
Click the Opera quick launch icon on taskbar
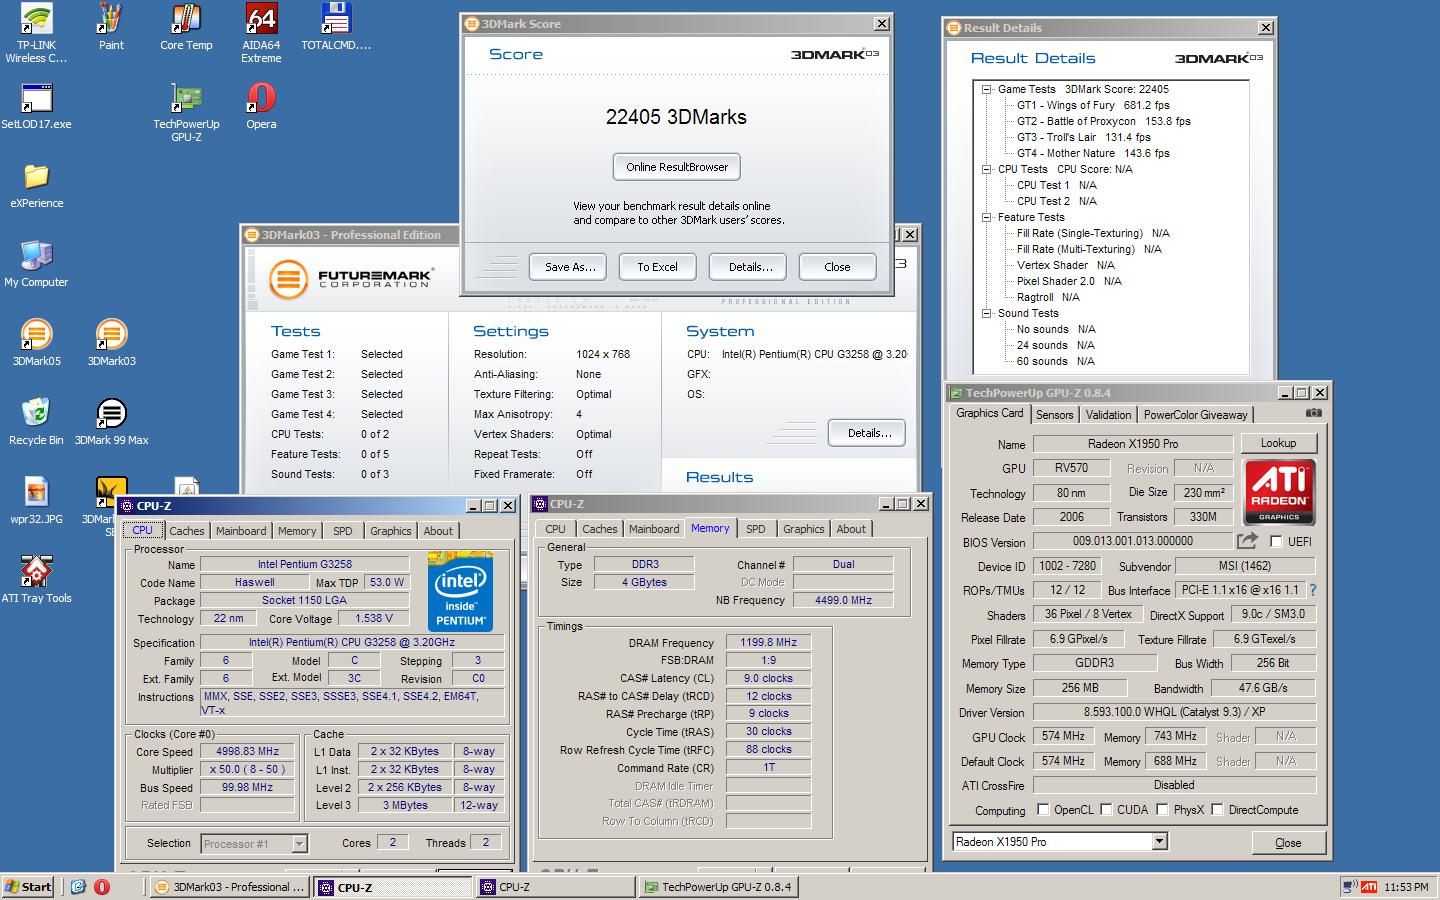point(102,887)
